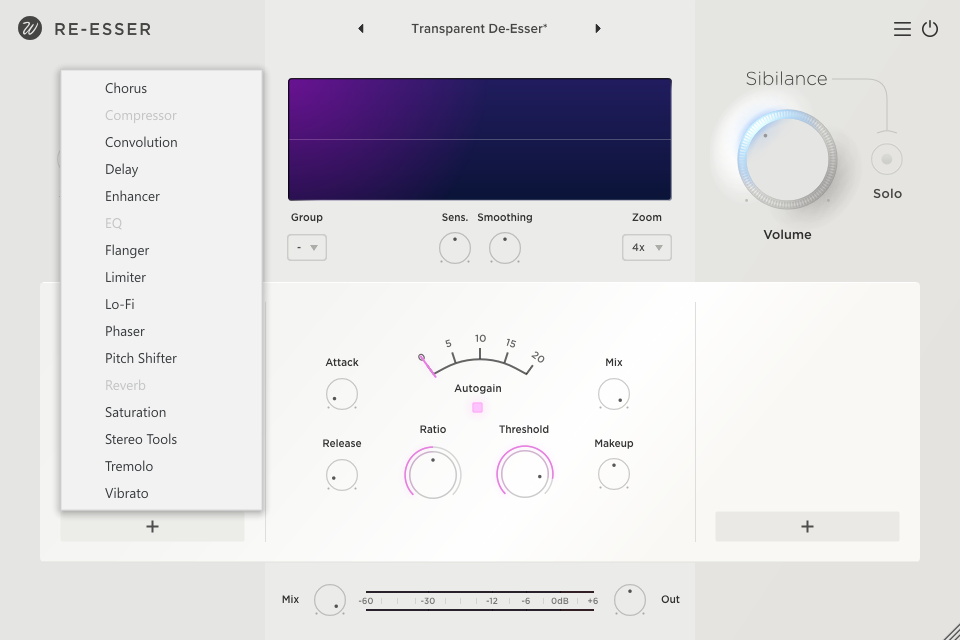Click the RE-ESSER logo icon
Image resolution: width=960 pixels, height=640 pixels.
click(30, 29)
